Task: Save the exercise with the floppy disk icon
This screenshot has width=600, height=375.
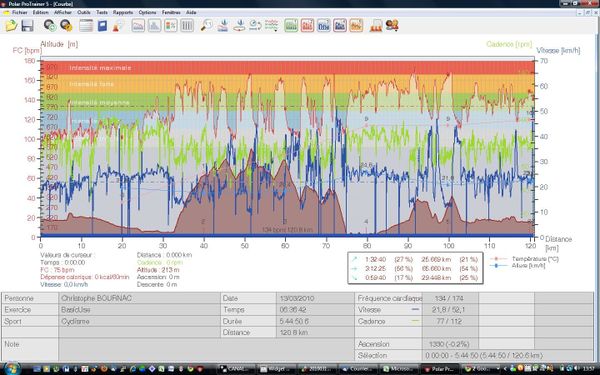Action: point(27,26)
